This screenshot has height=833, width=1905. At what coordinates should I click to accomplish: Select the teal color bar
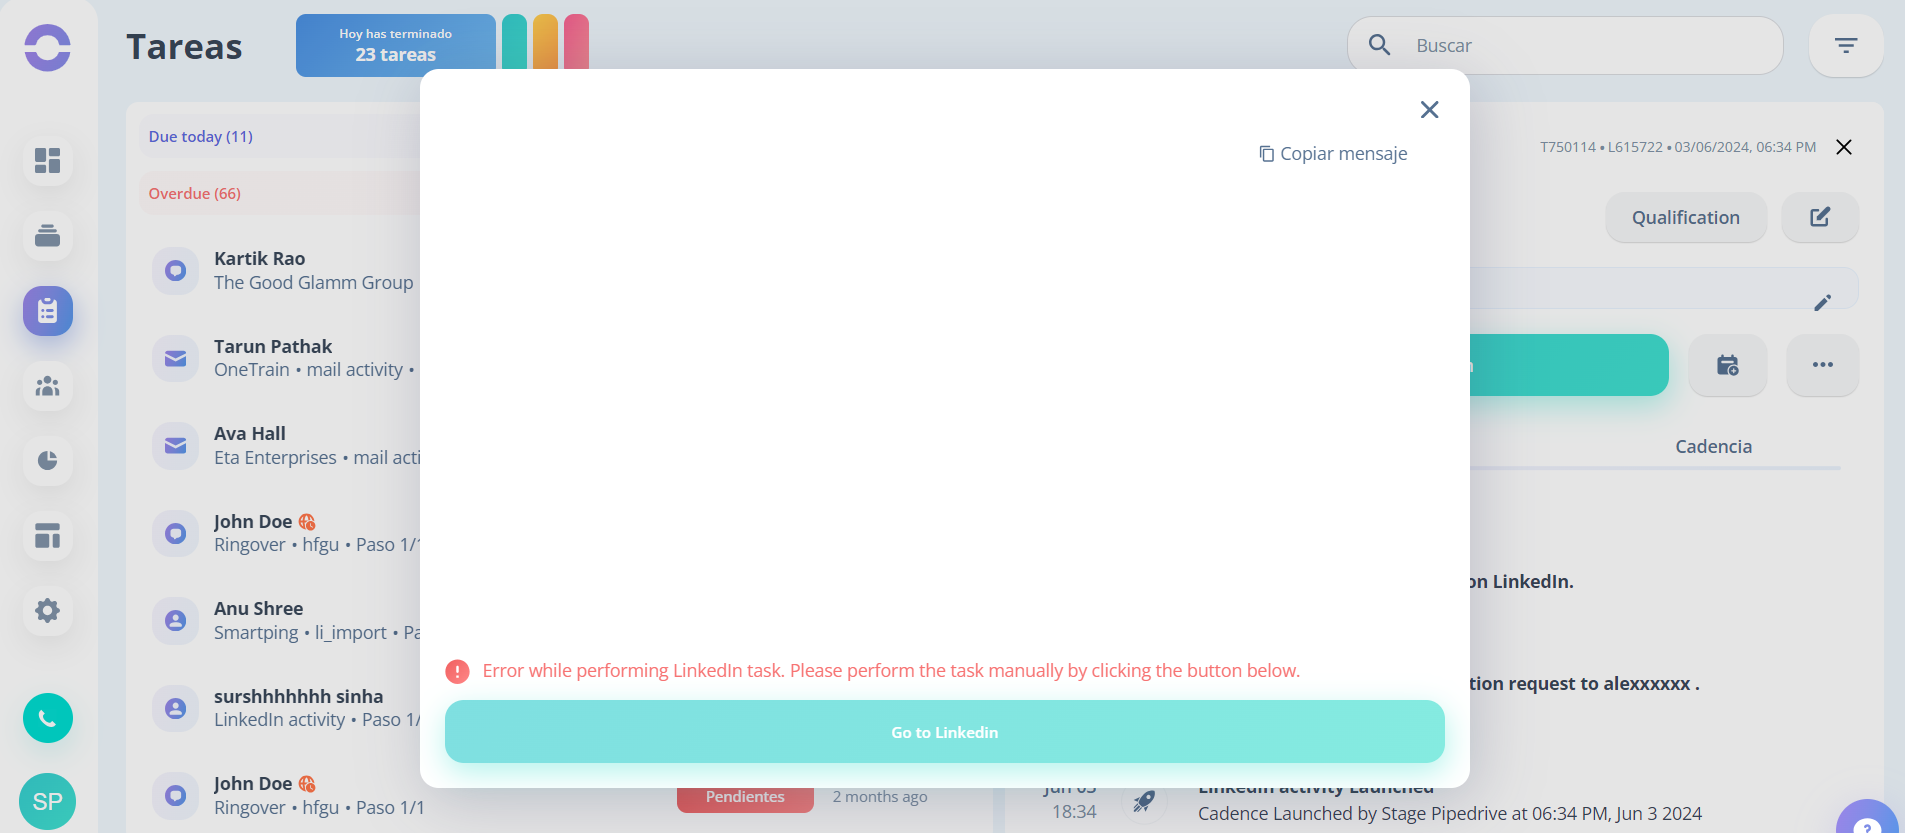coord(514,42)
